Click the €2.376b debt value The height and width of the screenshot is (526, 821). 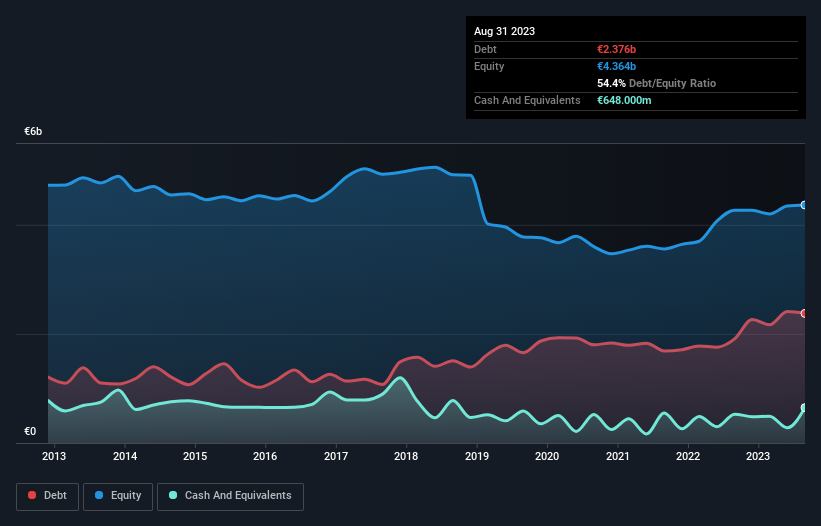coord(616,49)
